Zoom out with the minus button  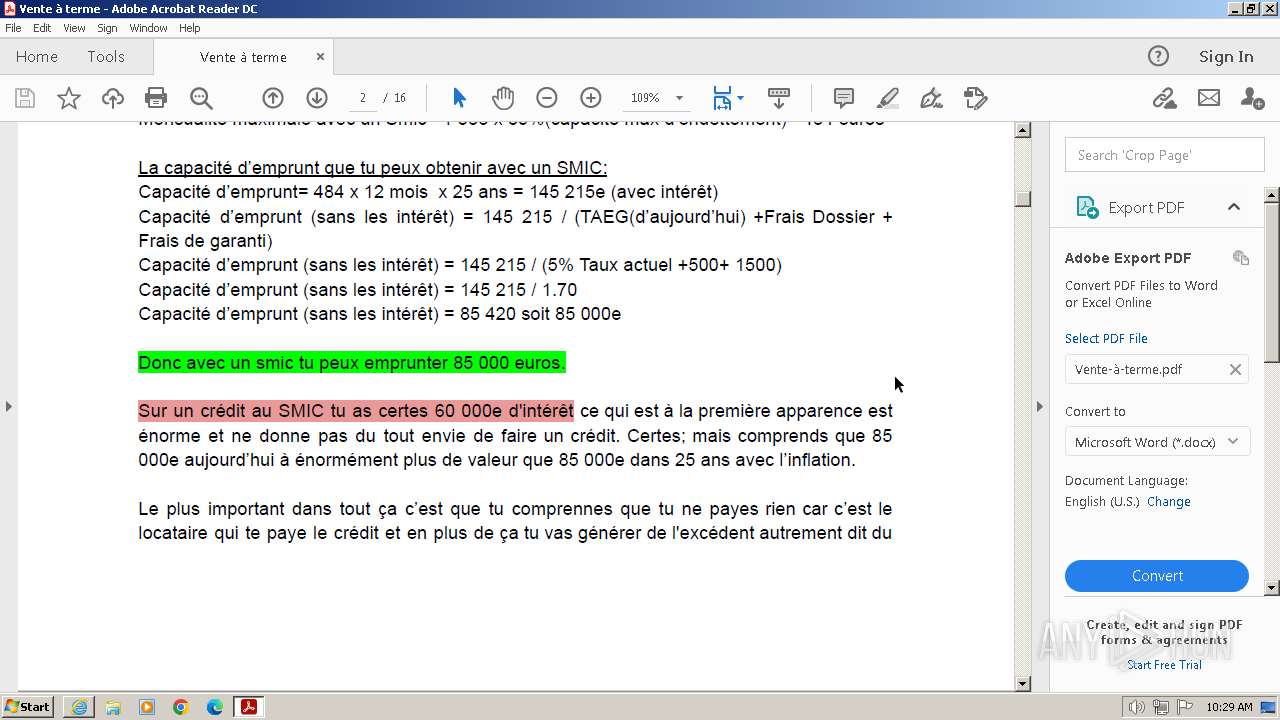(x=546, y=98)
